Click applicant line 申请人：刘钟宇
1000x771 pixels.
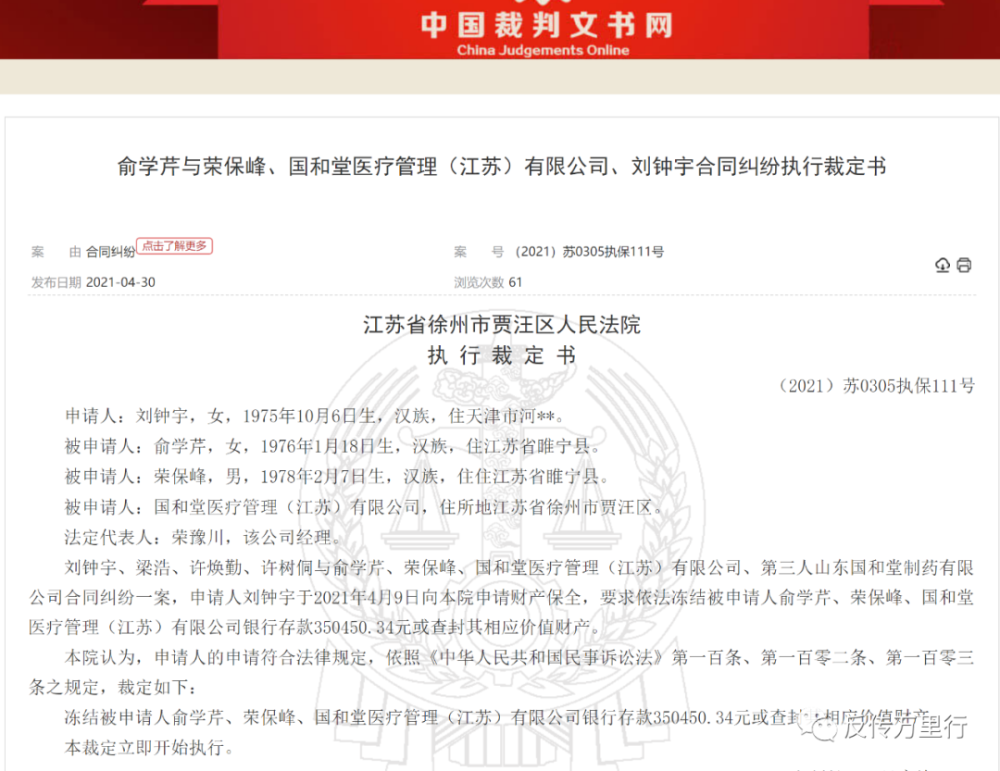315,416
